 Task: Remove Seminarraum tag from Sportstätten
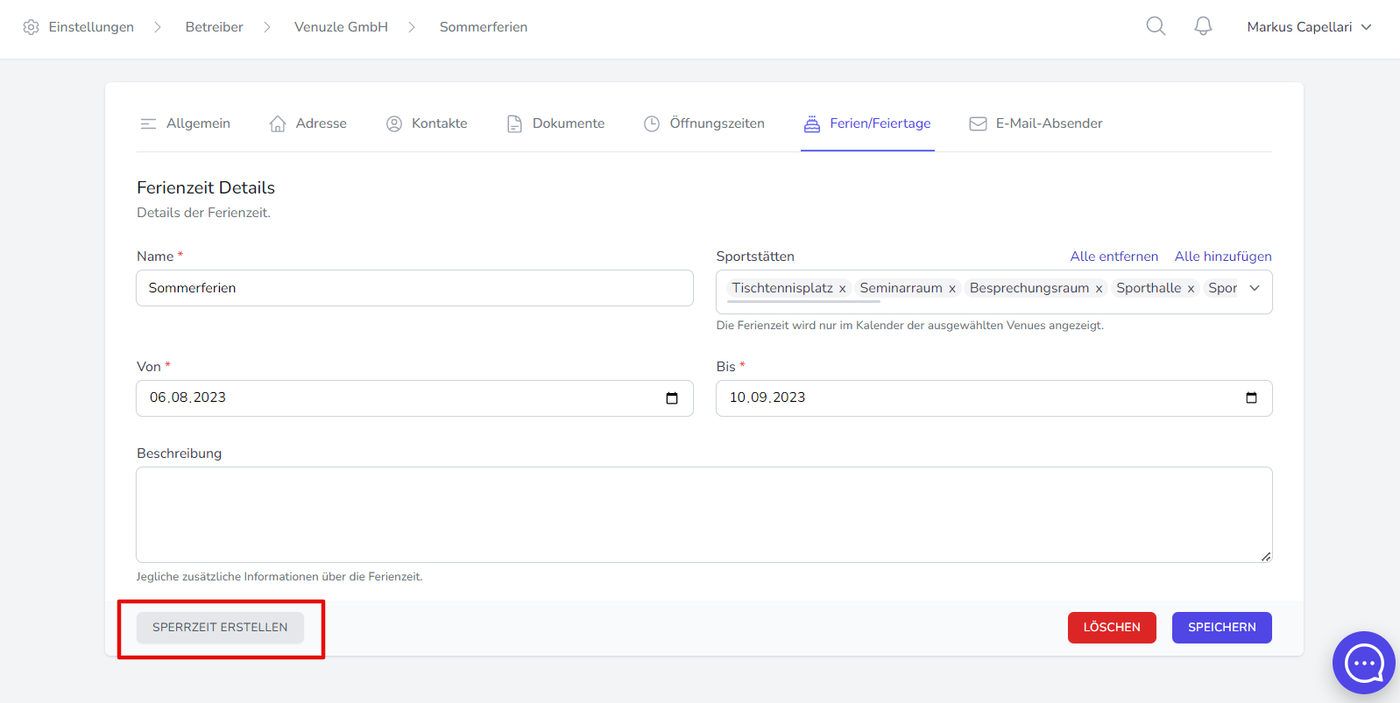coord(952,289)
